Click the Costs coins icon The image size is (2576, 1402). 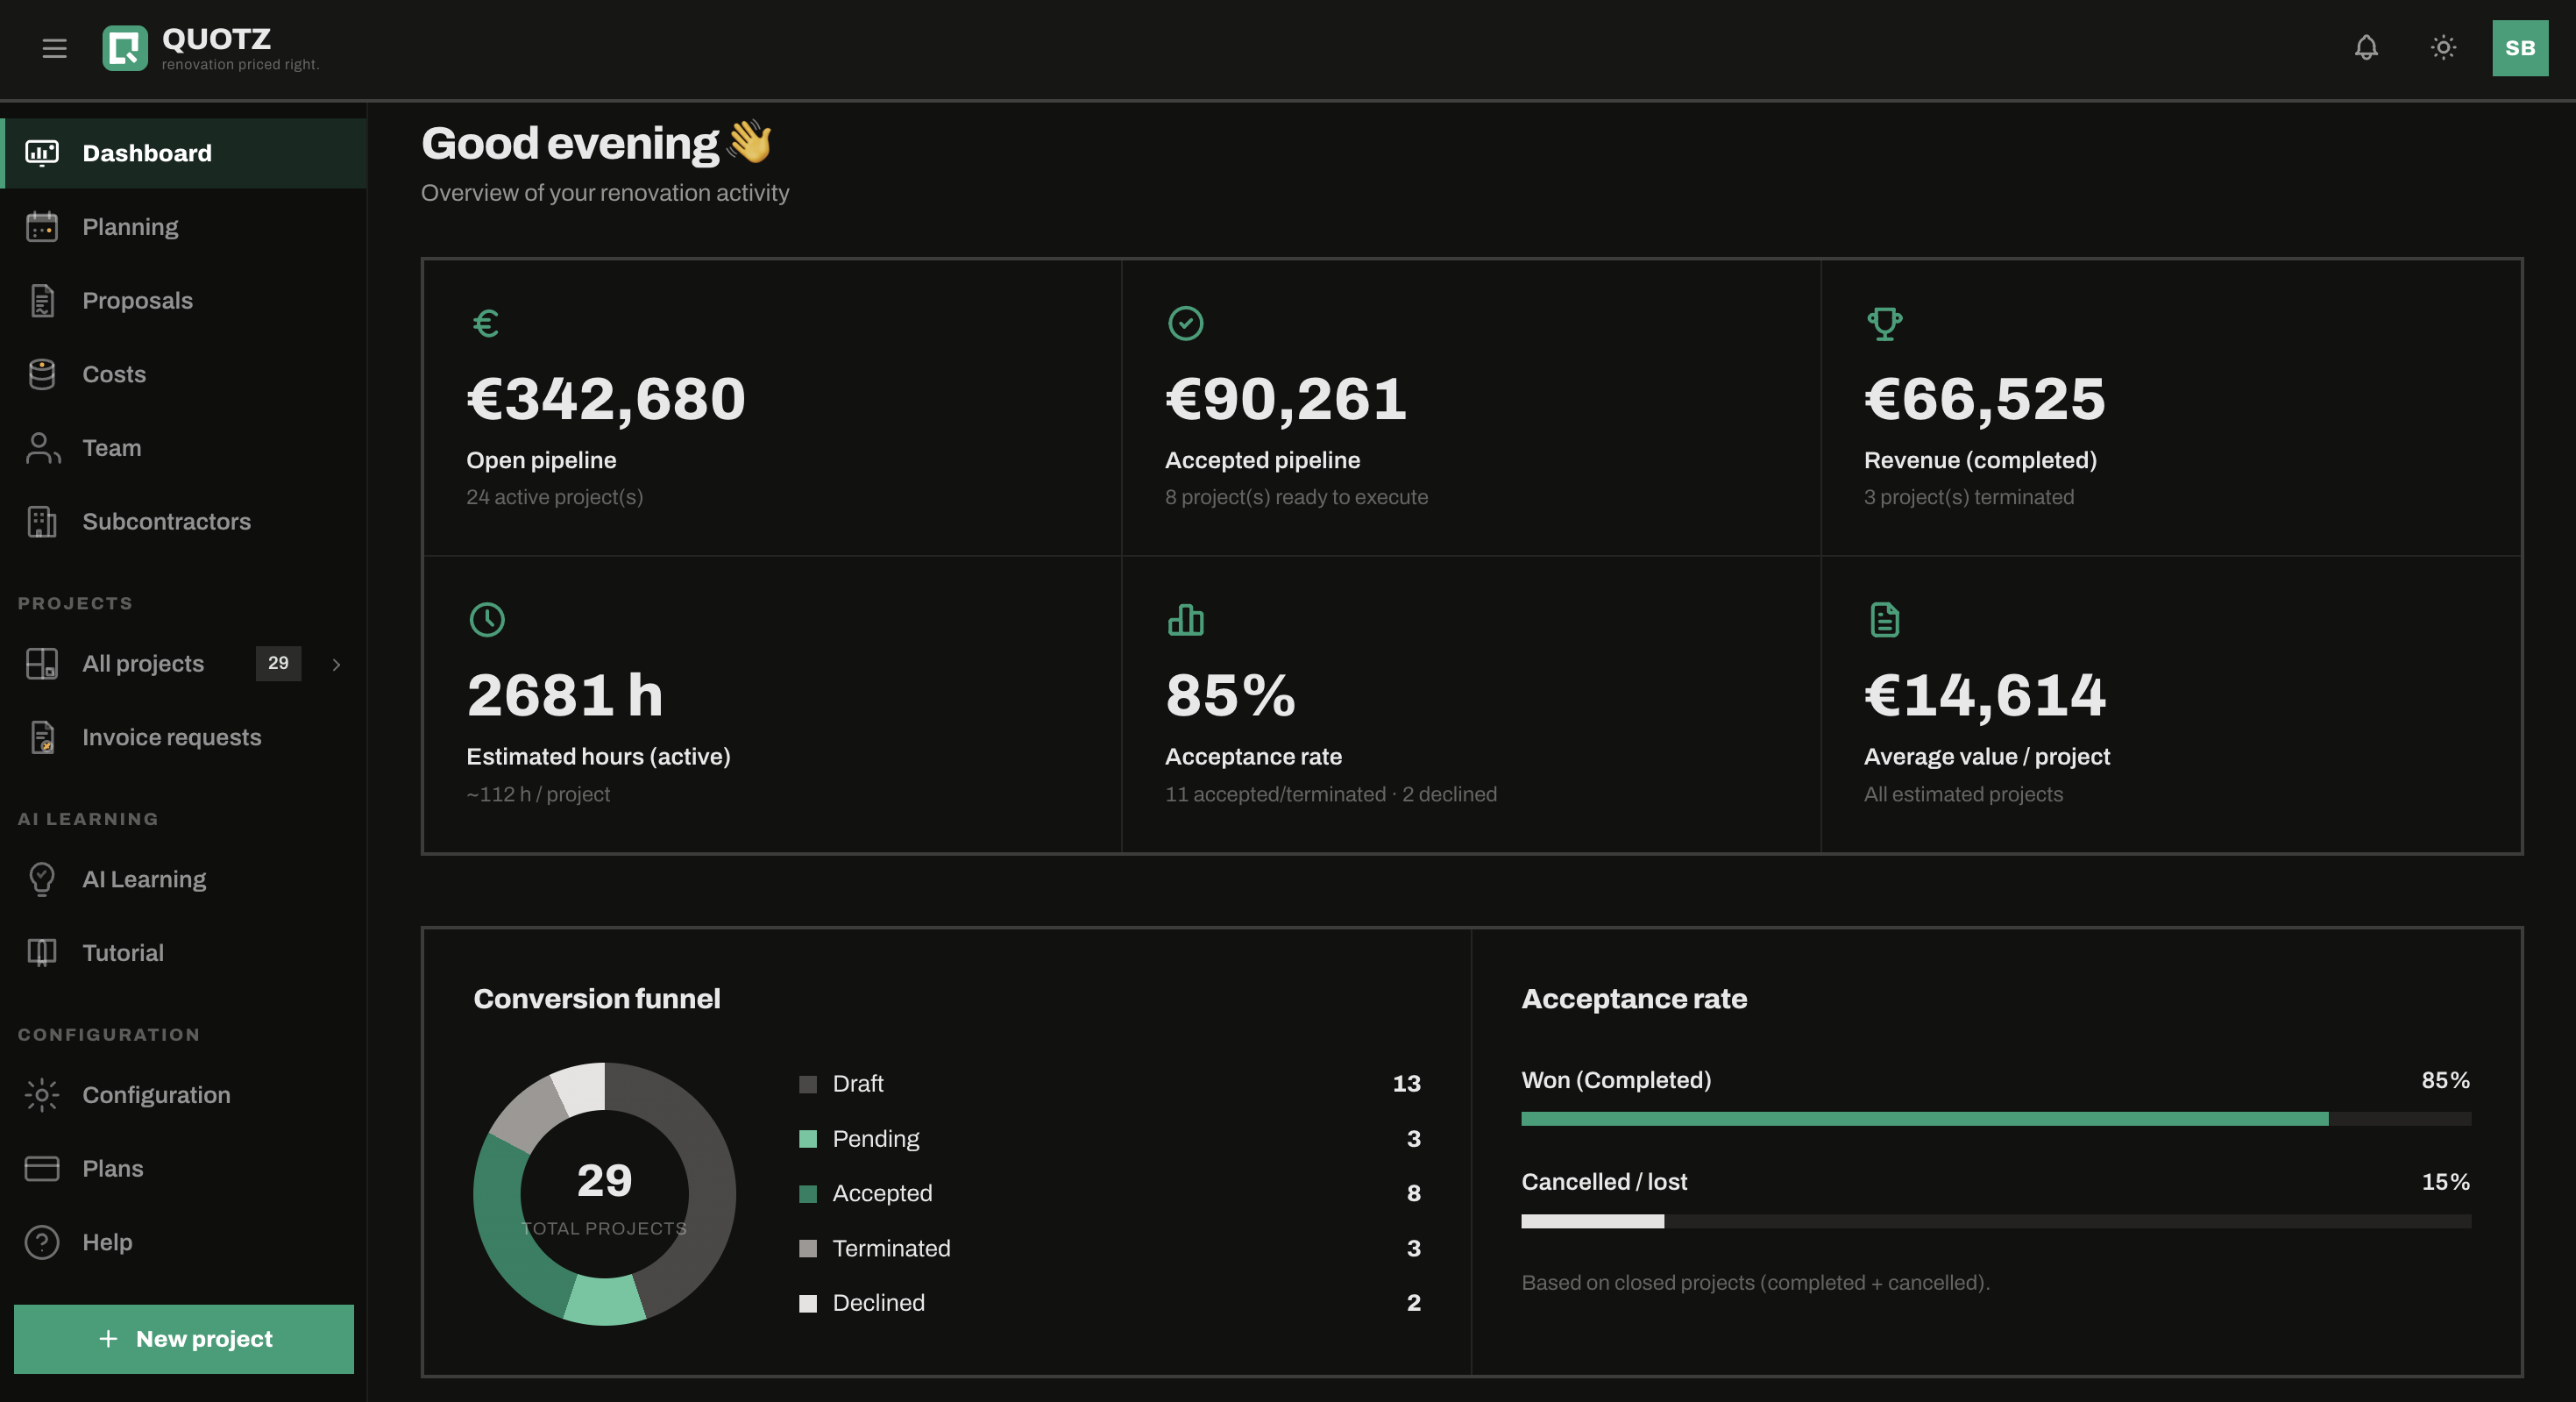click(x=42, y=374)
